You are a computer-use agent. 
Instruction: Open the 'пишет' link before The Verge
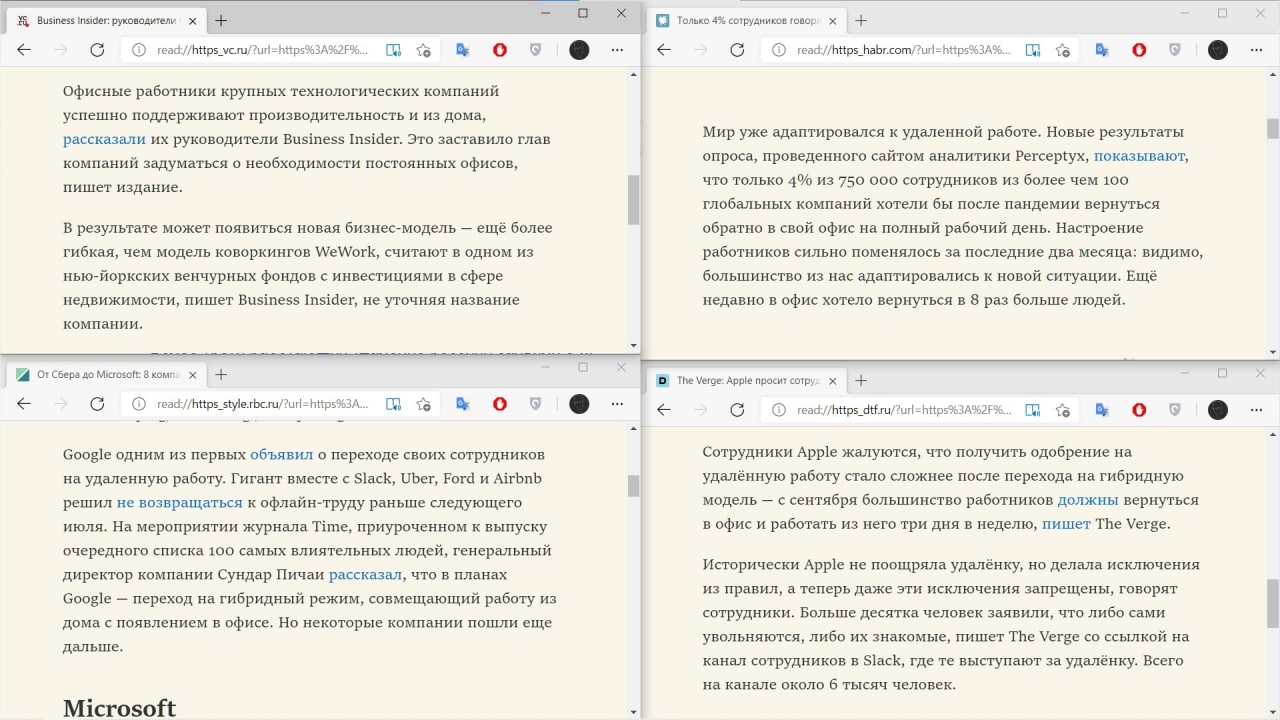pyautogui.click(x=1066, y=524)
